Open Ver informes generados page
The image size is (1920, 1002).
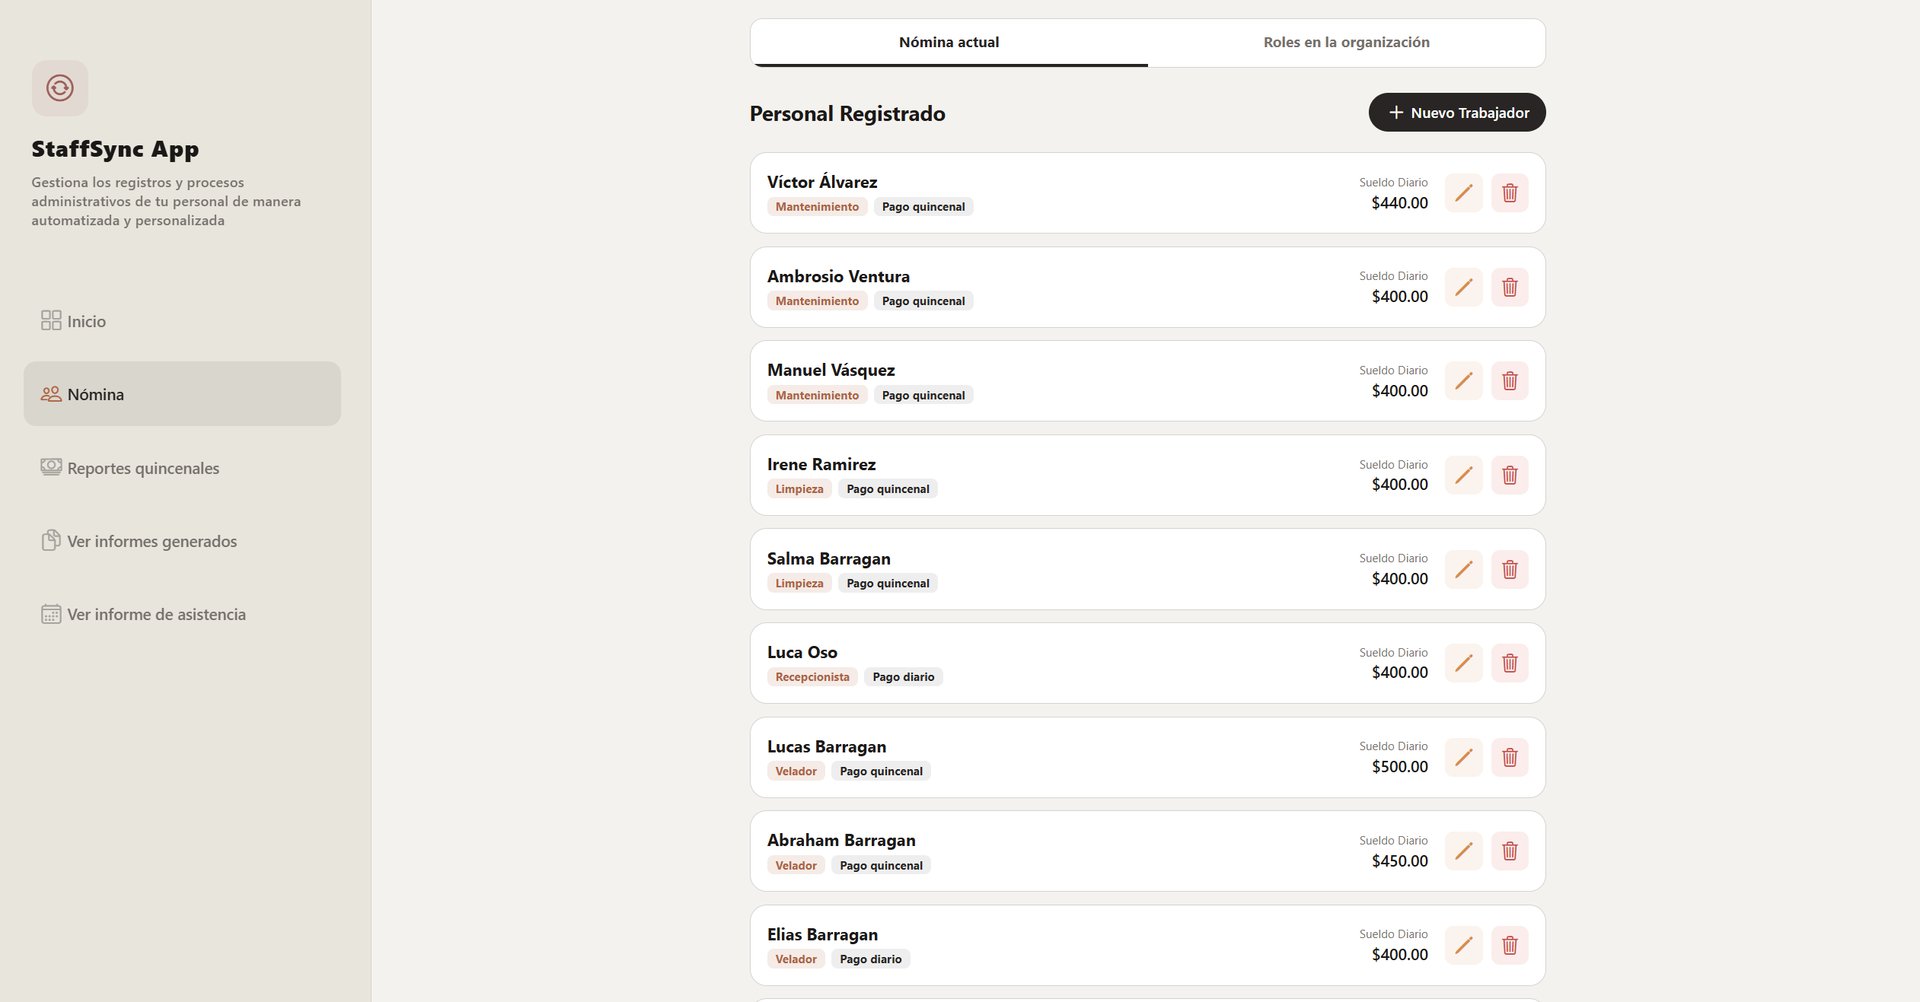(x=152, y=541)
